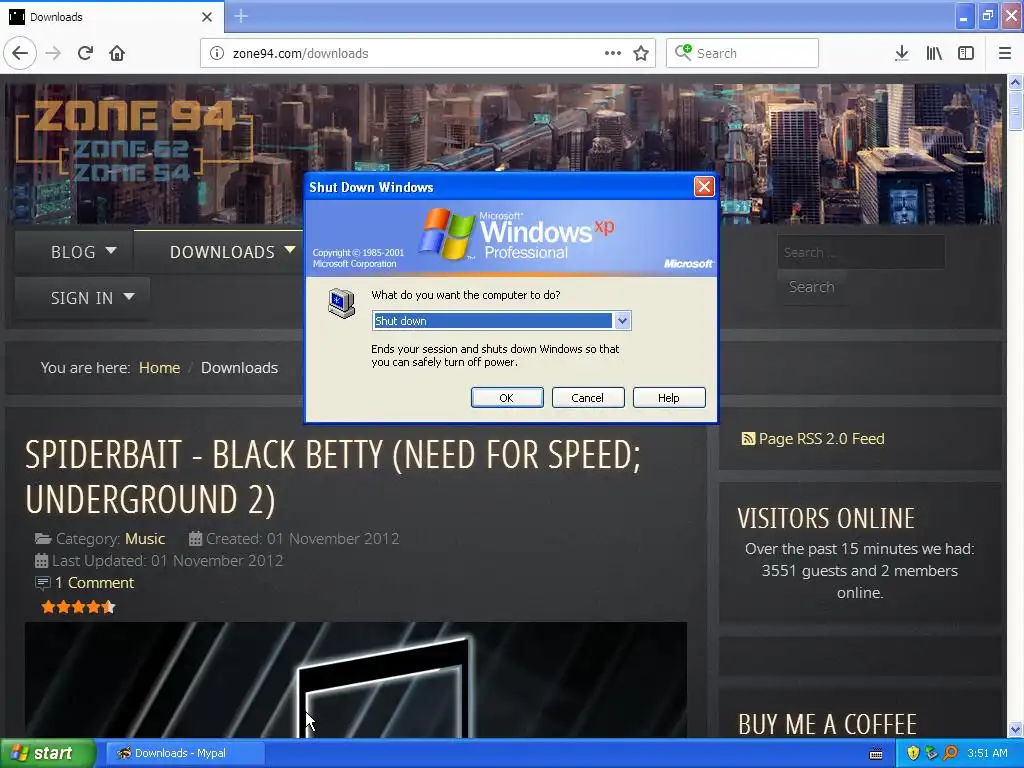Open the downloads arrow in toolbar
The height and width of the screenshot is (768, 1024).
point(901,53)
